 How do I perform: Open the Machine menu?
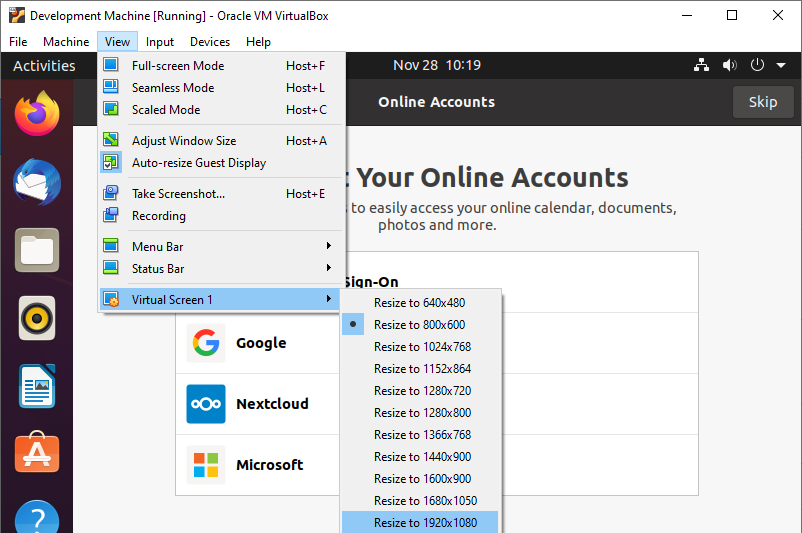click(66, 41)
